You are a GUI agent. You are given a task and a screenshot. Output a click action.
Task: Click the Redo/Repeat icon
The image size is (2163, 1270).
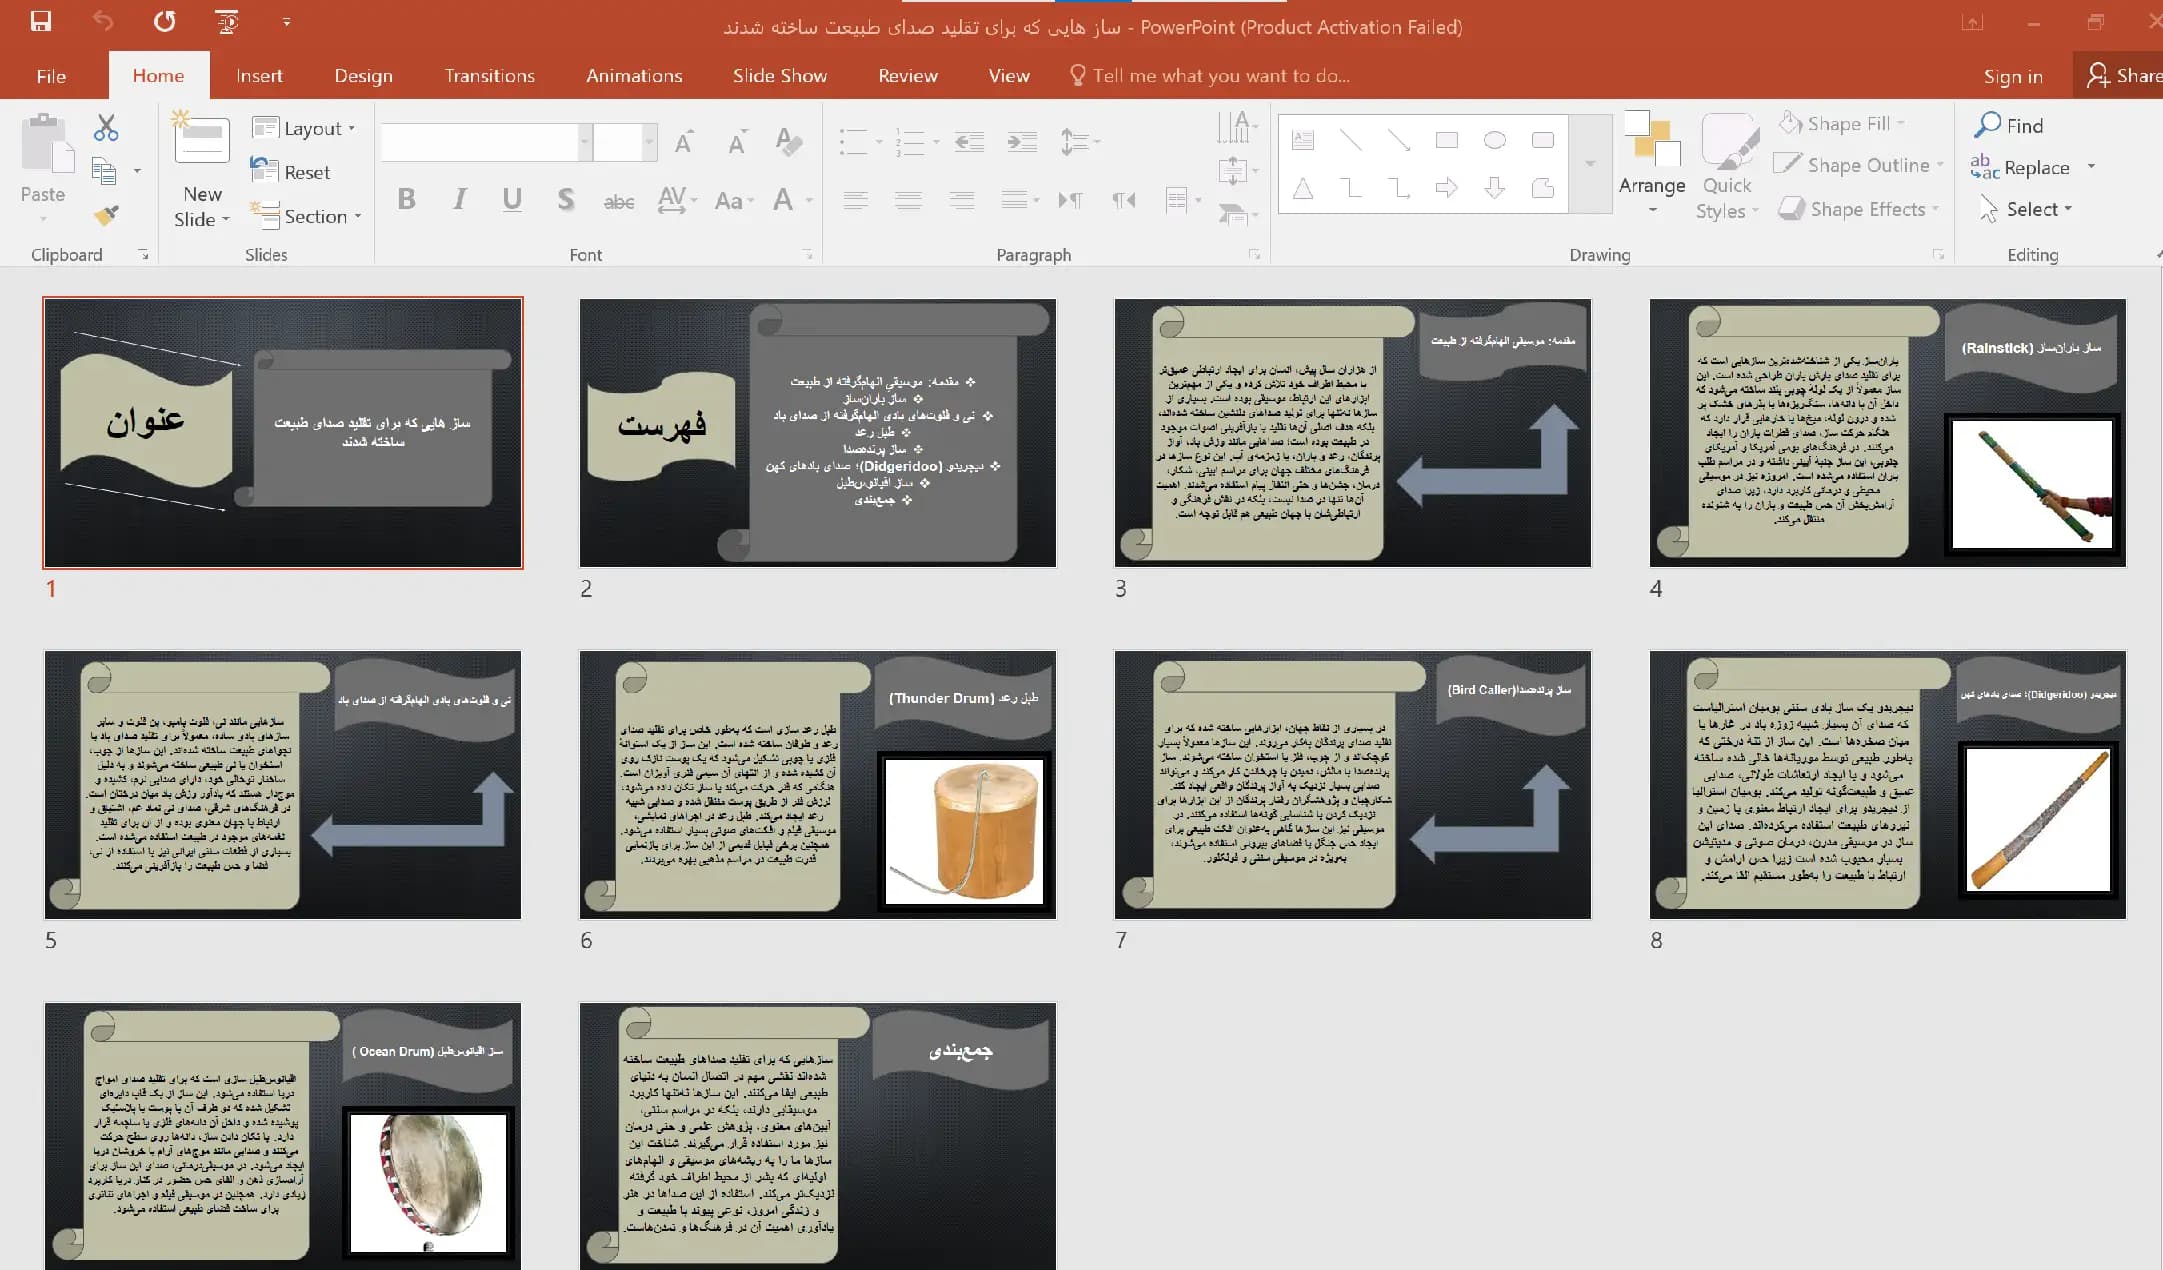coord(165,21)
